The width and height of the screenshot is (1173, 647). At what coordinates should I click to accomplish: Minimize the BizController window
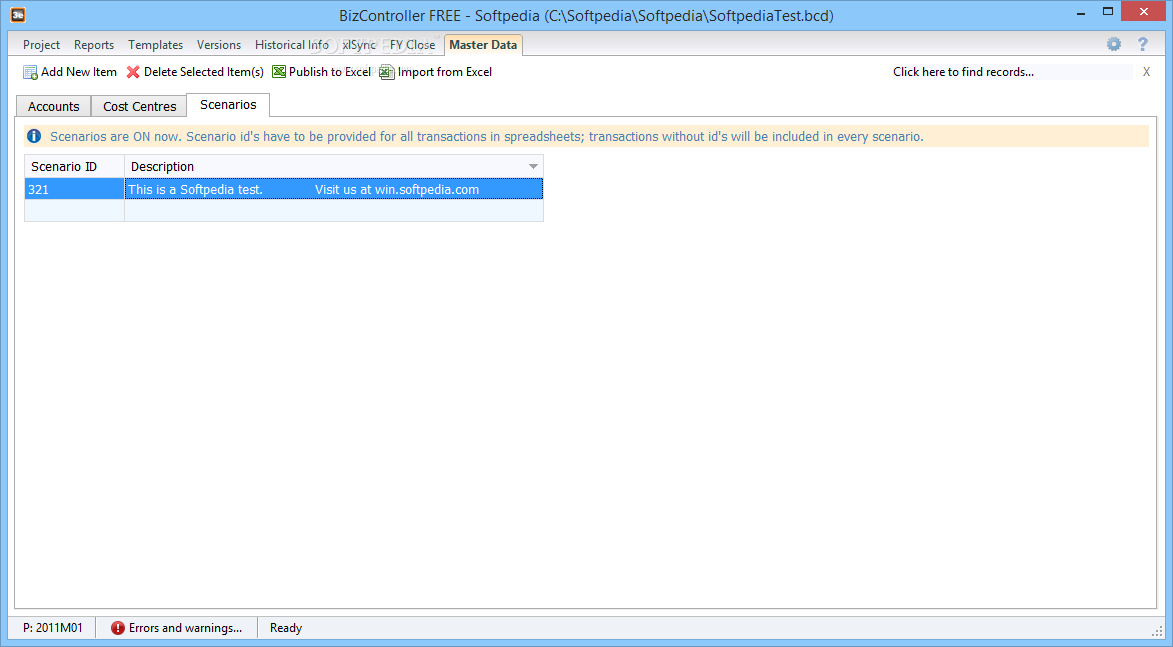click(x=1081, y=13)
